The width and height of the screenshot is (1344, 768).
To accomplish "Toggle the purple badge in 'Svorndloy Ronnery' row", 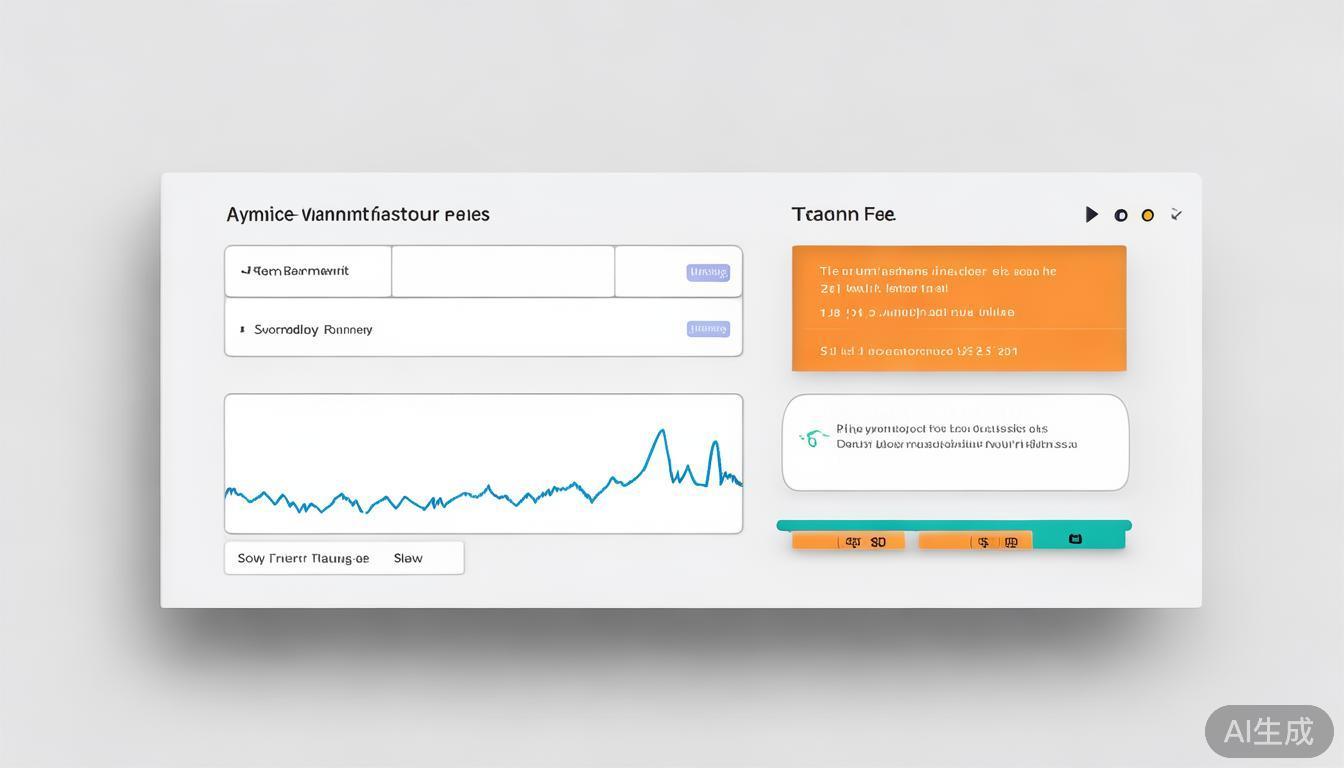I will click(x=708, y=329).
